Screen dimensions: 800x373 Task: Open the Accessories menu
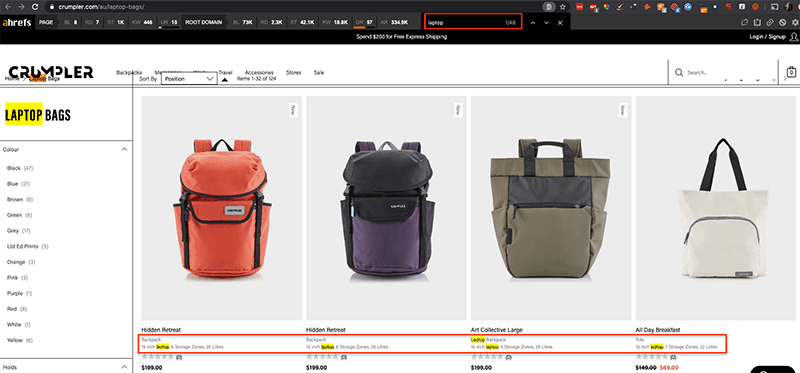(x=259, y=72)
